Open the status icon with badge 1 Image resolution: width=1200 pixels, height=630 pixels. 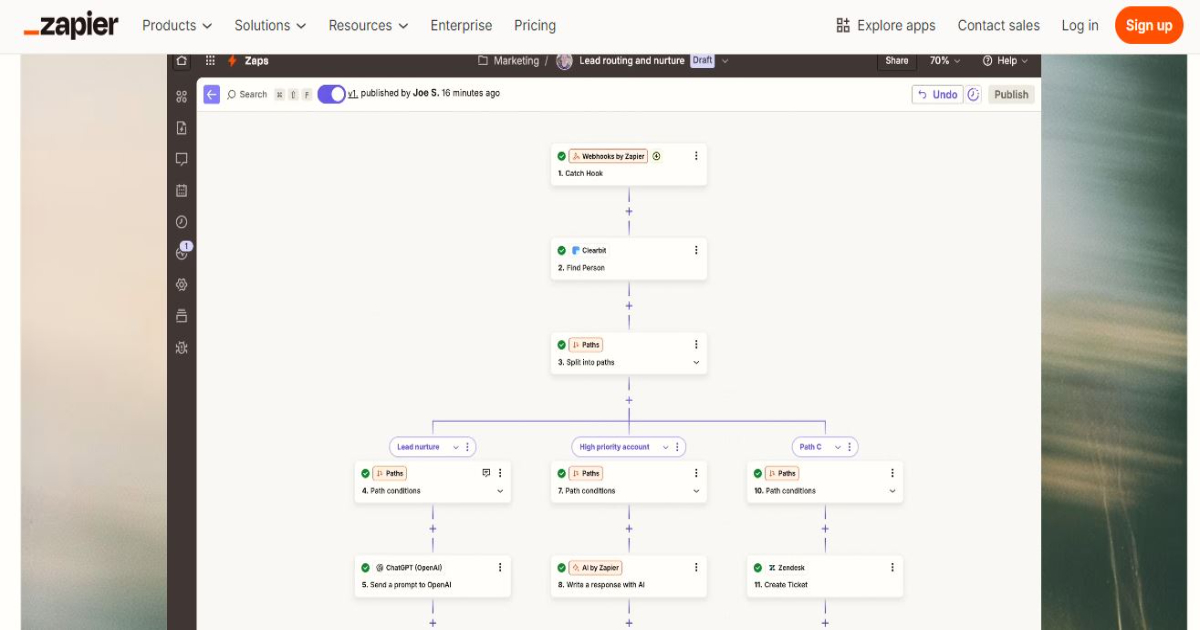click(182, 252)
